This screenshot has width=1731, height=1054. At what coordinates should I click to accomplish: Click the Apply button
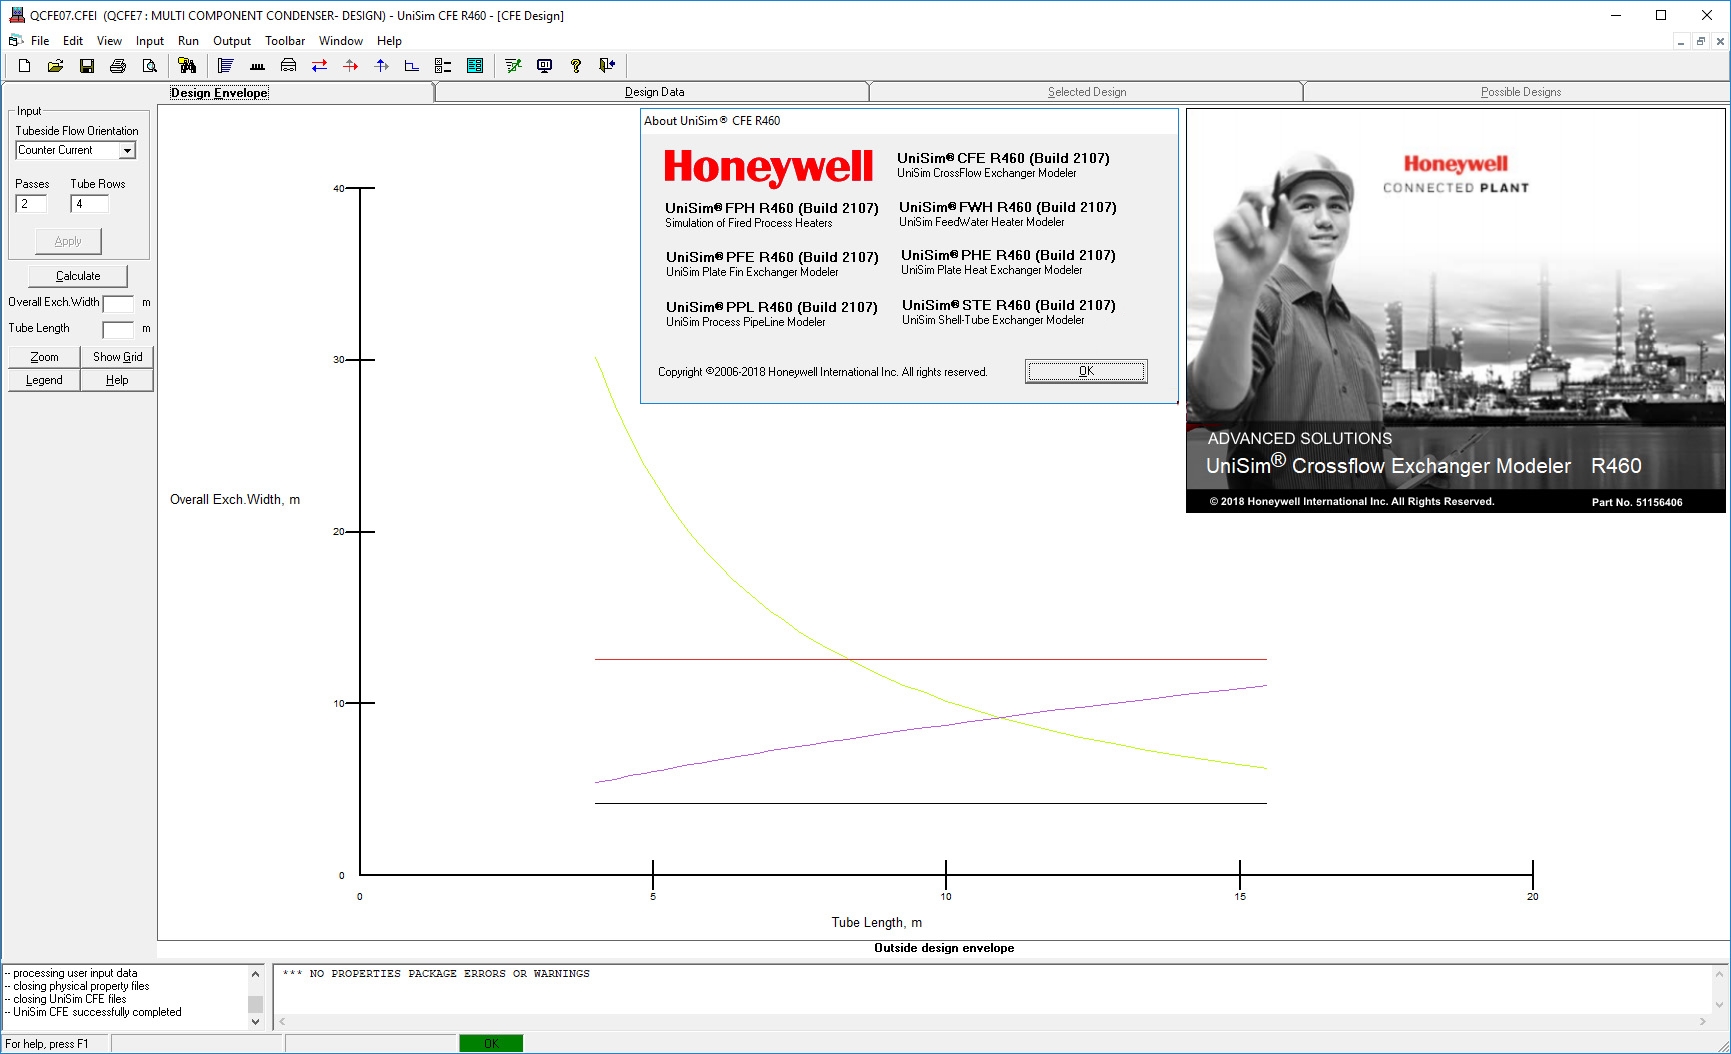pos(68,241)
